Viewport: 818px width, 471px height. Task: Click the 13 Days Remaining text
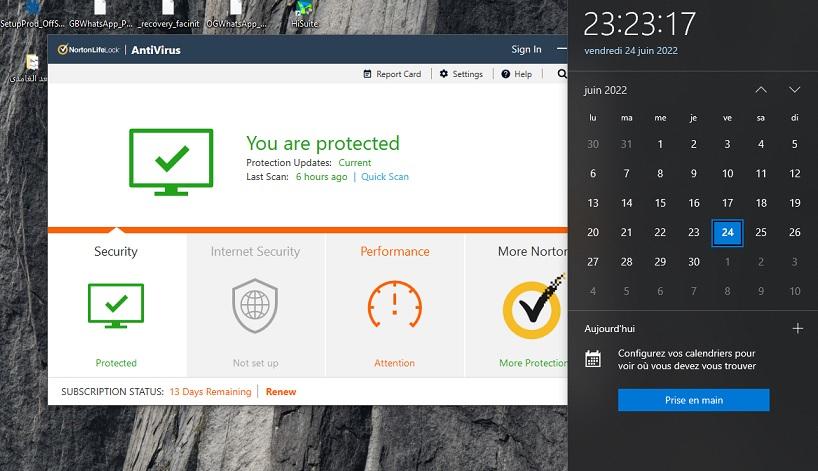click(x=210, y=392)
